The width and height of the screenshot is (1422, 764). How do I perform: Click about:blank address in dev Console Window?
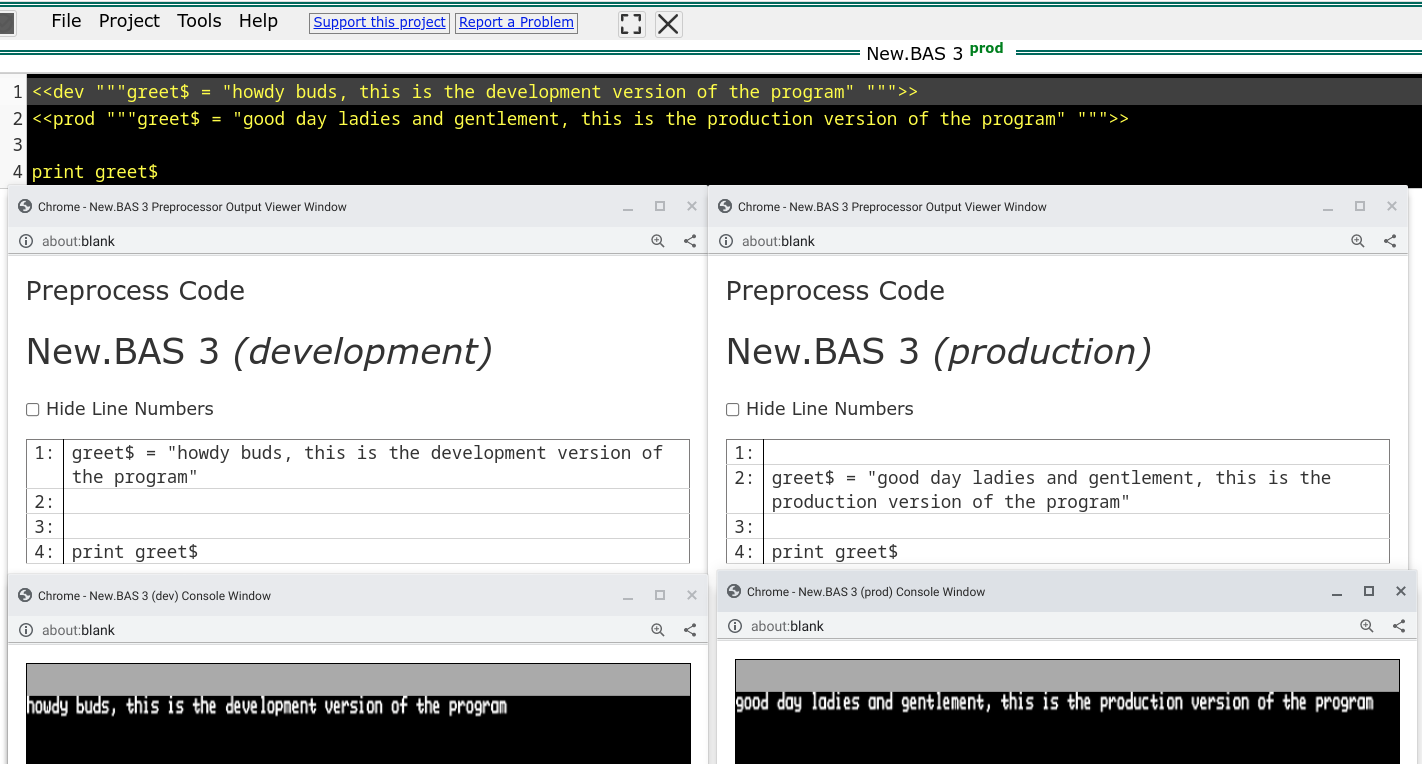point(78,630)
